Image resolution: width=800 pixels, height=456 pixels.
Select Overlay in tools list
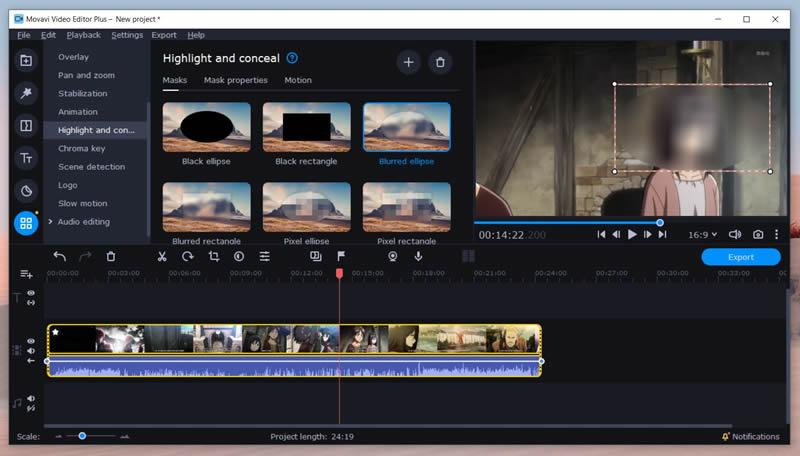pos(73,57)
